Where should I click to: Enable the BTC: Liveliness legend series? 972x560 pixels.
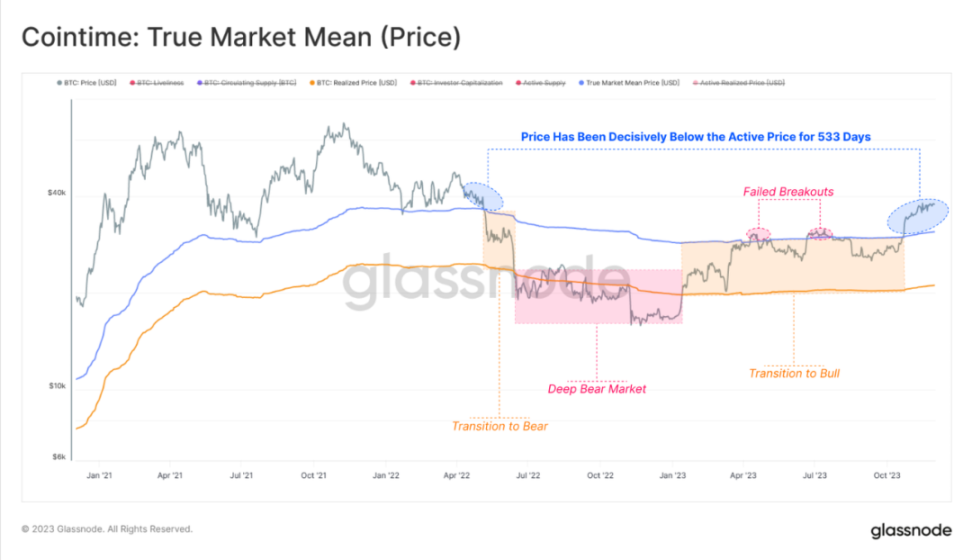(157, 82)
